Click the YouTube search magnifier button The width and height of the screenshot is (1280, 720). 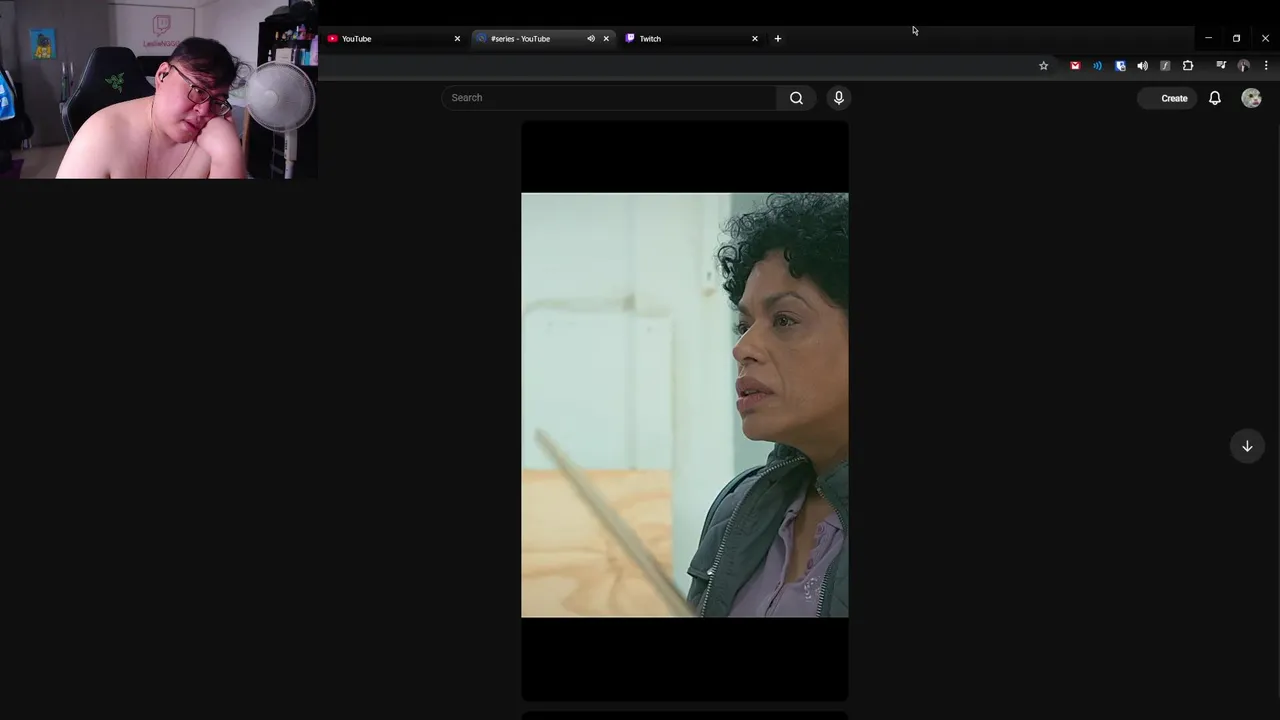click(x=796, y=98)
